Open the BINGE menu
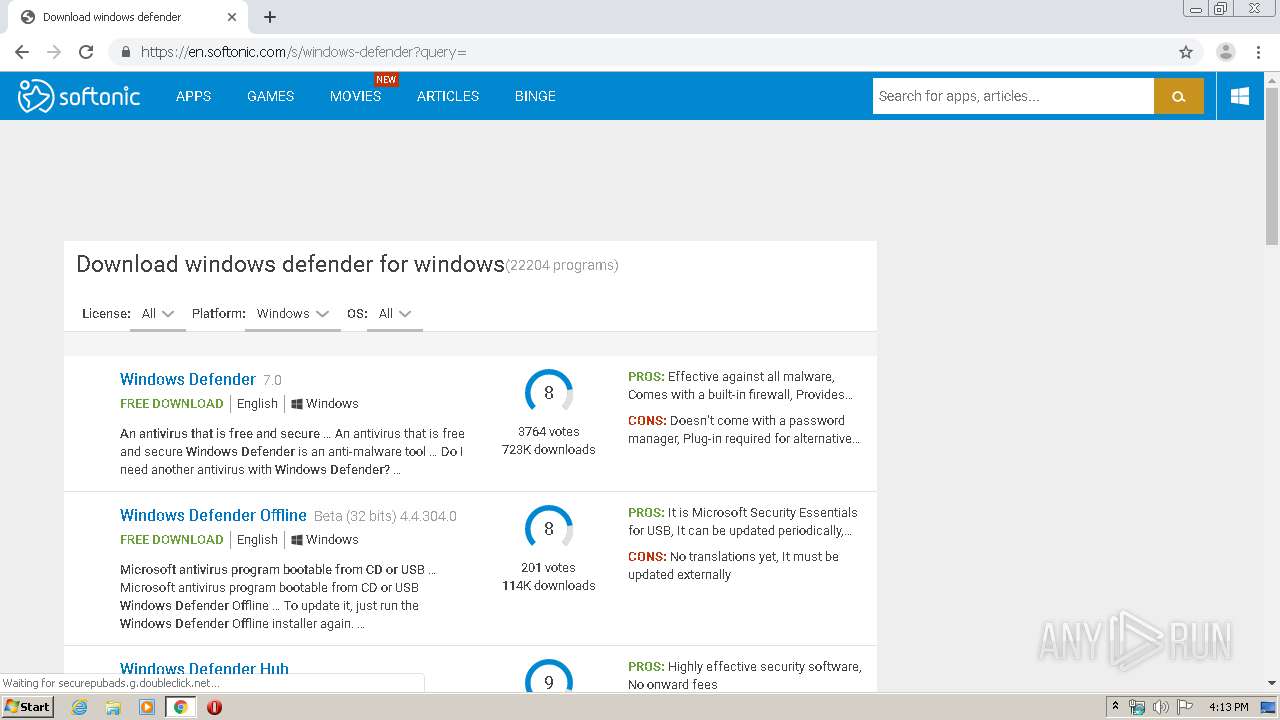 point(535,96)
